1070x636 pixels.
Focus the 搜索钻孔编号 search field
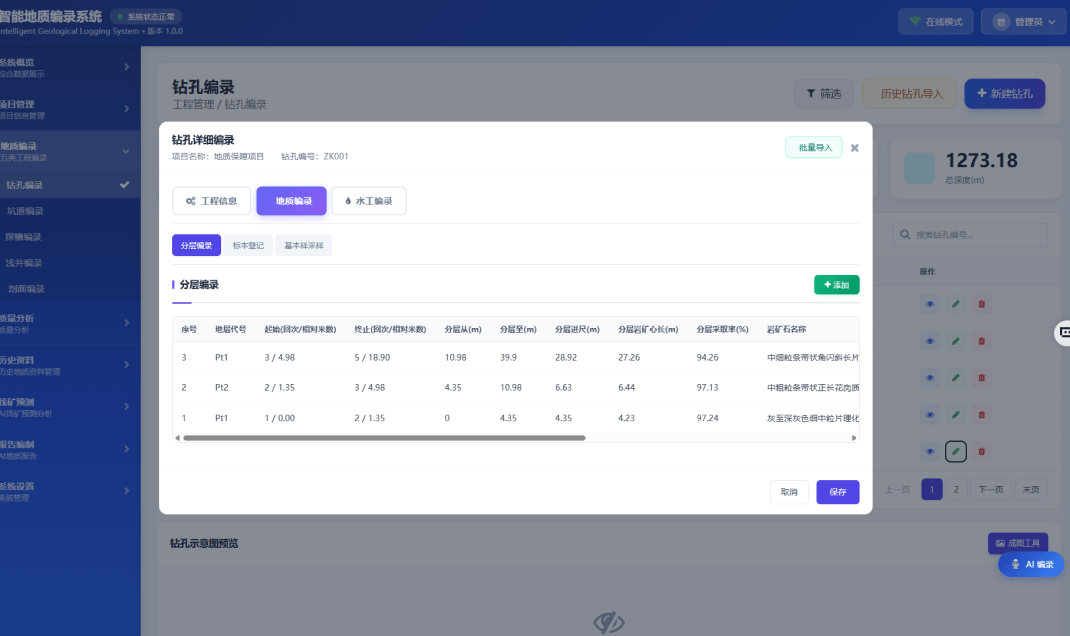point(970,235)
